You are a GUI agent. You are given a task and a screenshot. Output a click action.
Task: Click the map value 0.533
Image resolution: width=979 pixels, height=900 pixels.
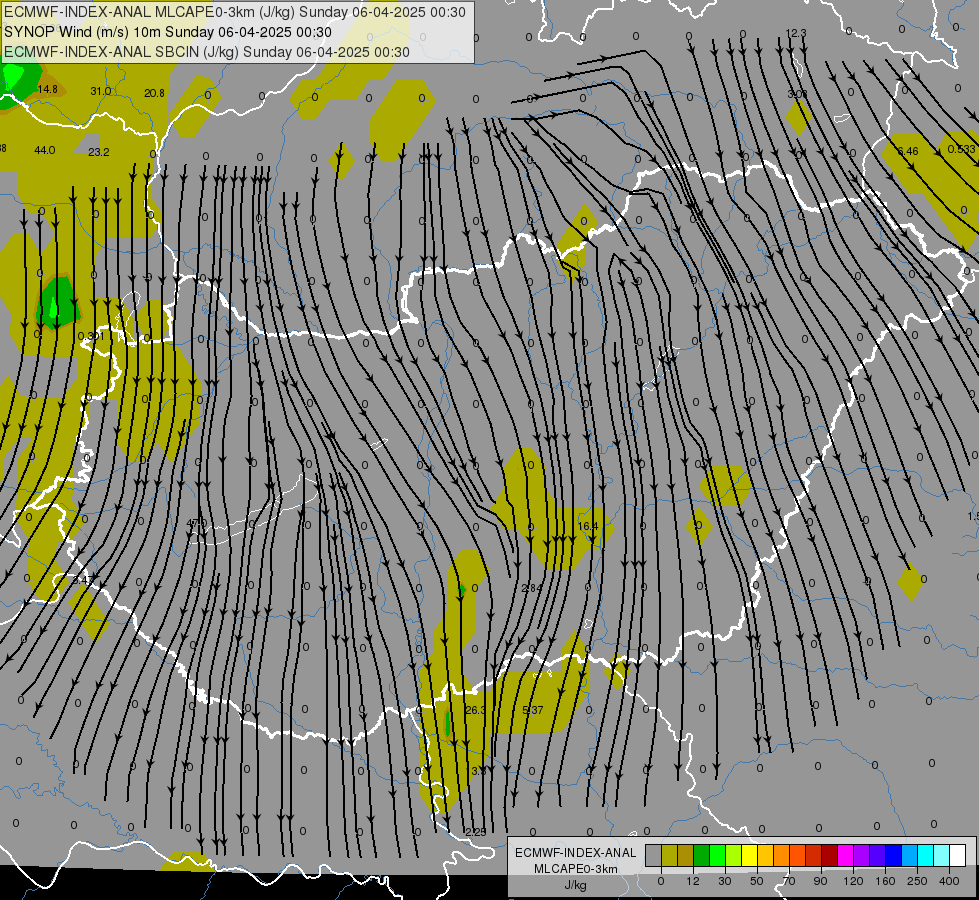[961, 149]
